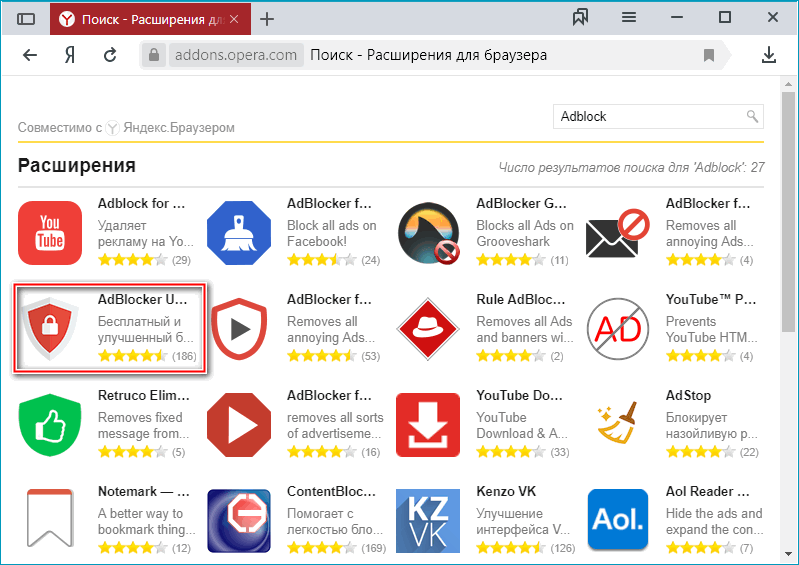The height and width of the screenshot is (565, 799).
Task: Open the bookmarks manager icon in title bar
Action: pyautogui.click(x=580, y=18)
